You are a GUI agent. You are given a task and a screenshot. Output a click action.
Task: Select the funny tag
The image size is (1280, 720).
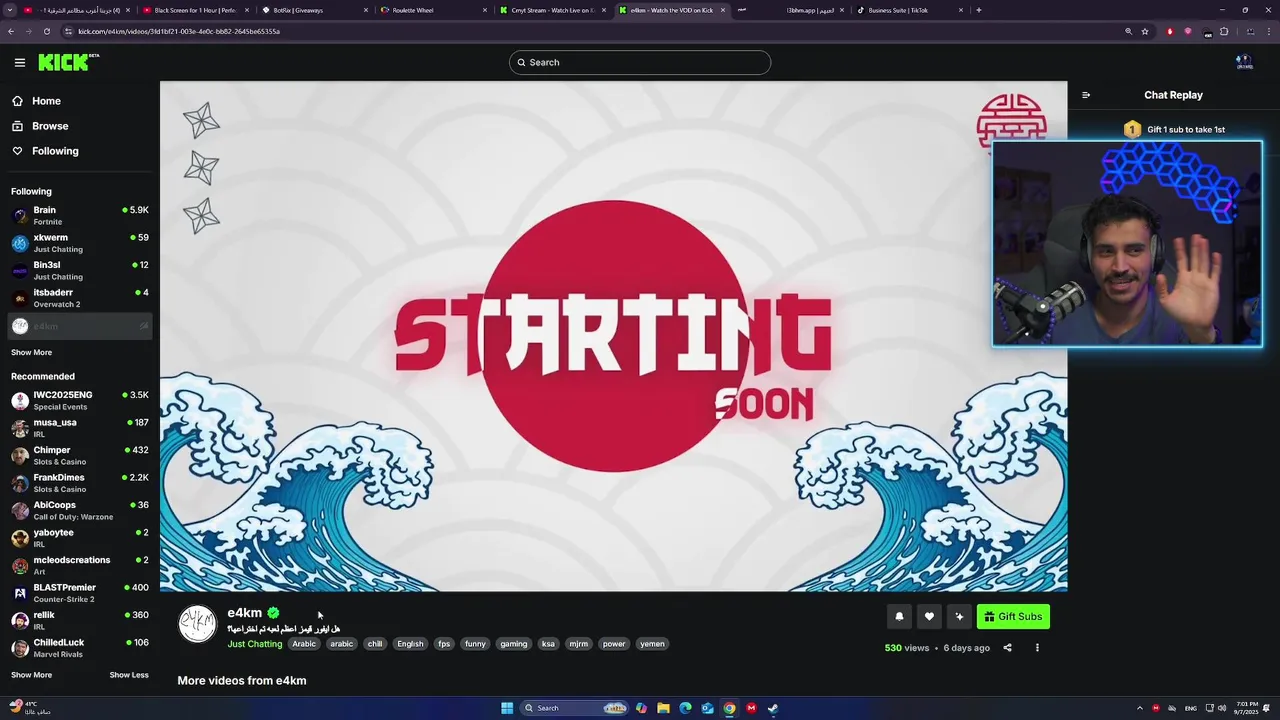click(x=475, y=644)
